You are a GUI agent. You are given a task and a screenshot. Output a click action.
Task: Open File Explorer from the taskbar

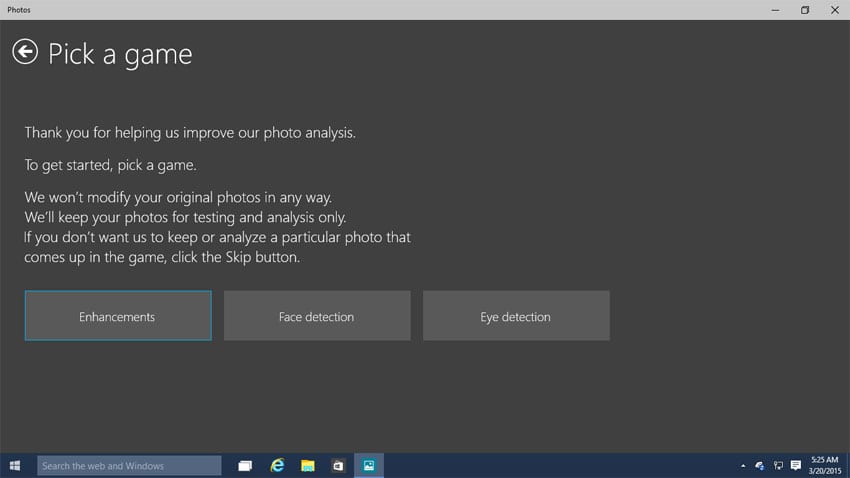(x=308, y=466)
